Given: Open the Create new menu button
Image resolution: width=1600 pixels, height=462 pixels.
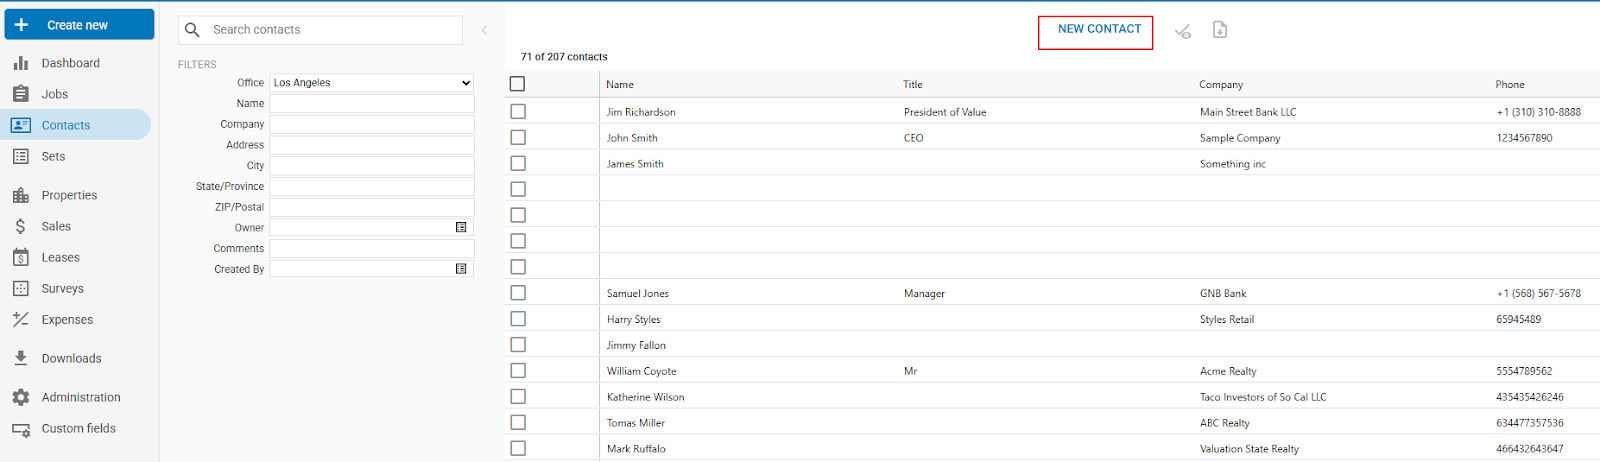Looking at the screenshot, I should [x=79, y=25].
